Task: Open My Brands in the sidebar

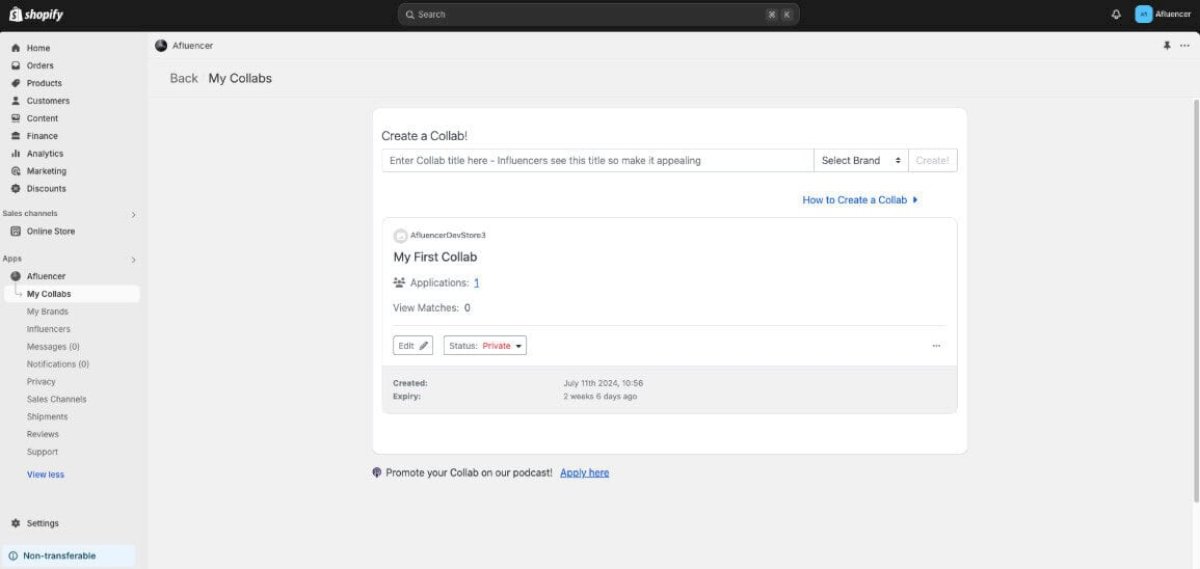Action: [47, 311]
